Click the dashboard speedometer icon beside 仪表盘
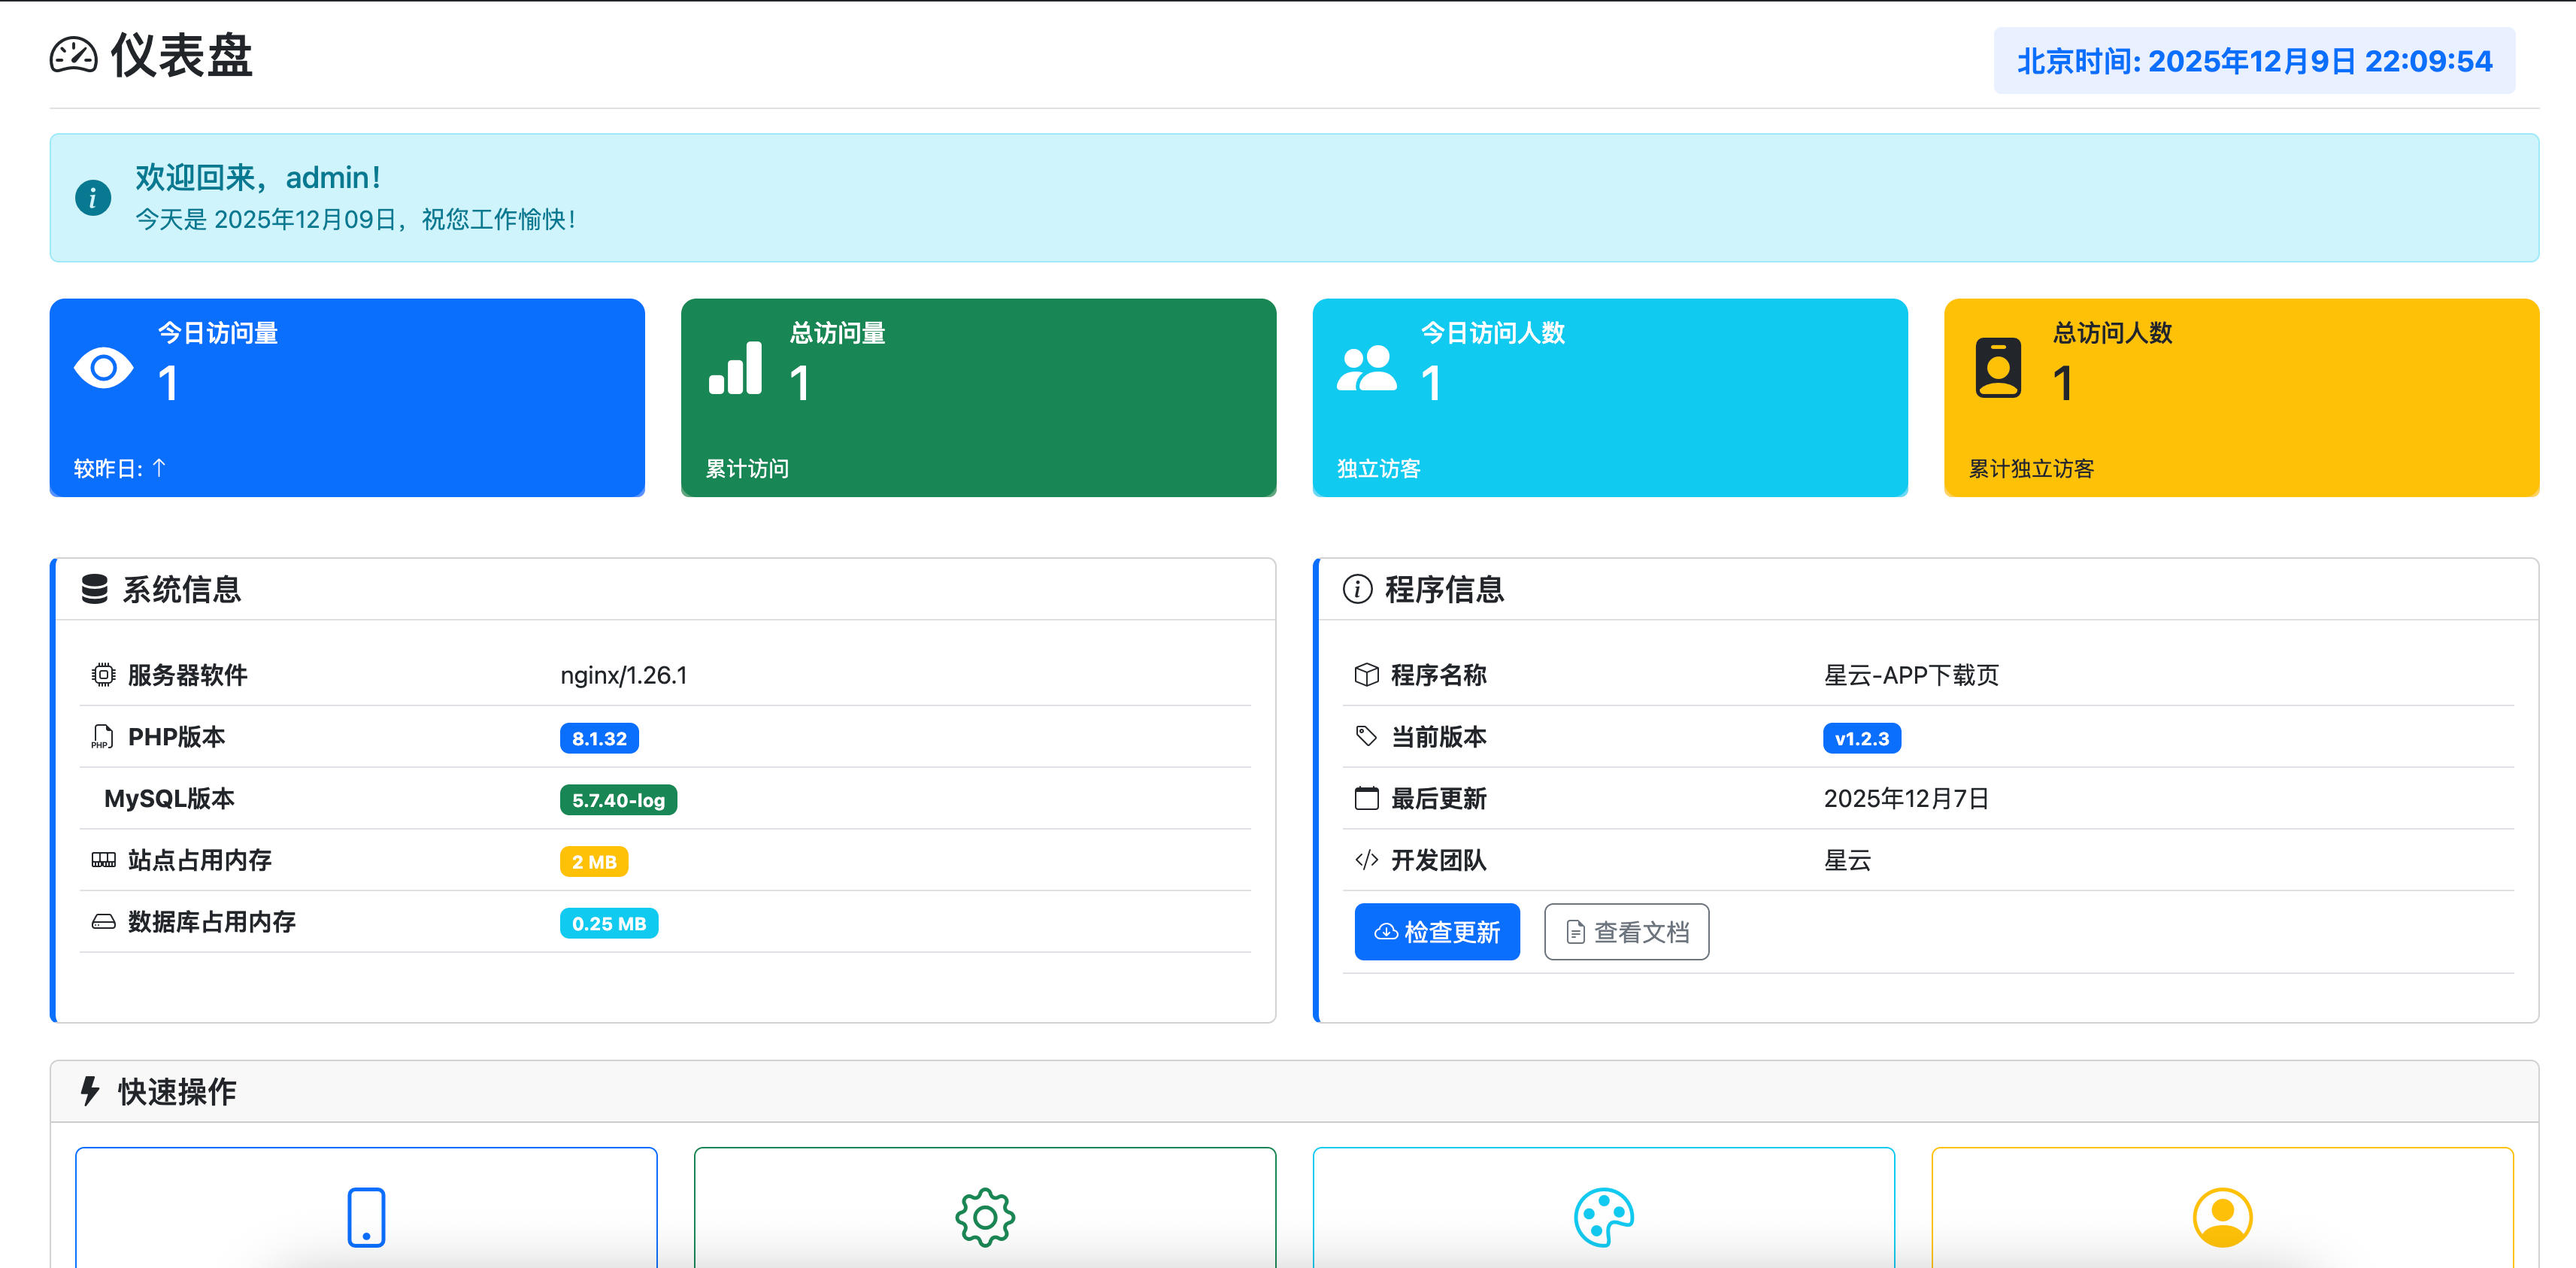 [x=74, y=56]
